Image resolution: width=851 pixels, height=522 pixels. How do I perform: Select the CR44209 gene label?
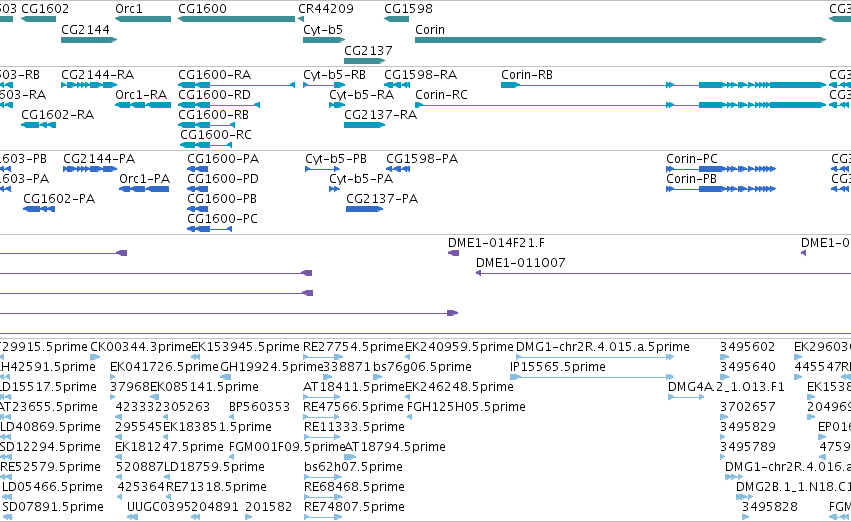point(326,9)
